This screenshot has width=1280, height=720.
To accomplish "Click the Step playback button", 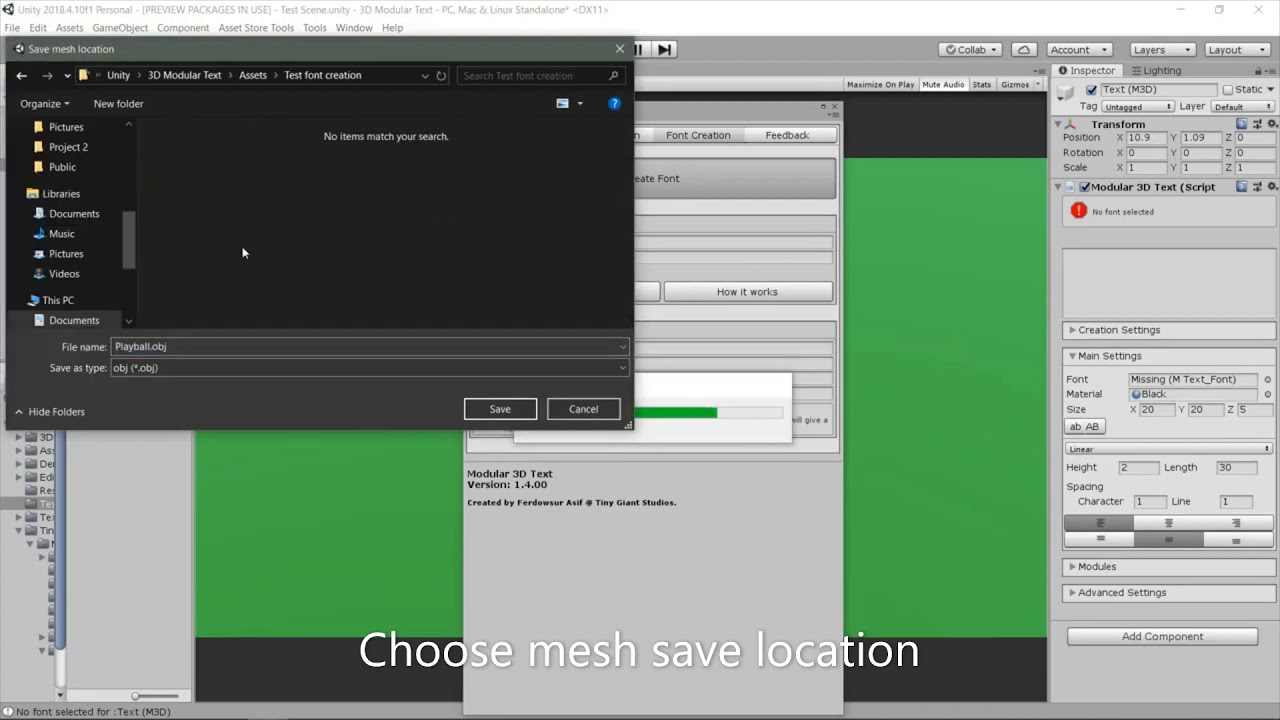I will tap(664, 49).
